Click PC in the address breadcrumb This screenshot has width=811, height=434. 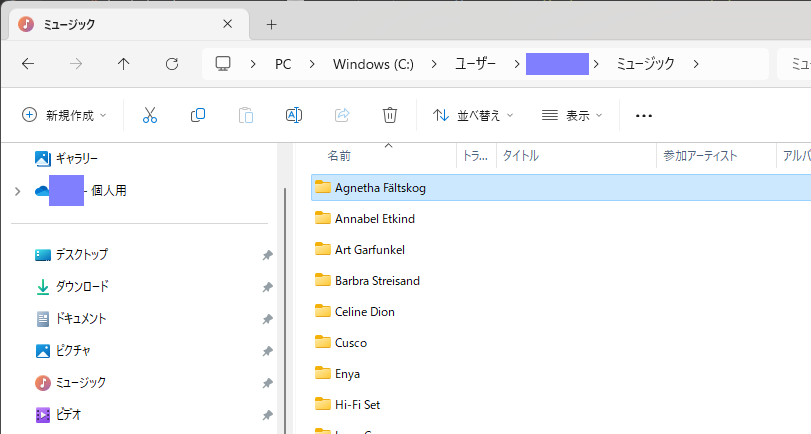click(x=283, y=64)
